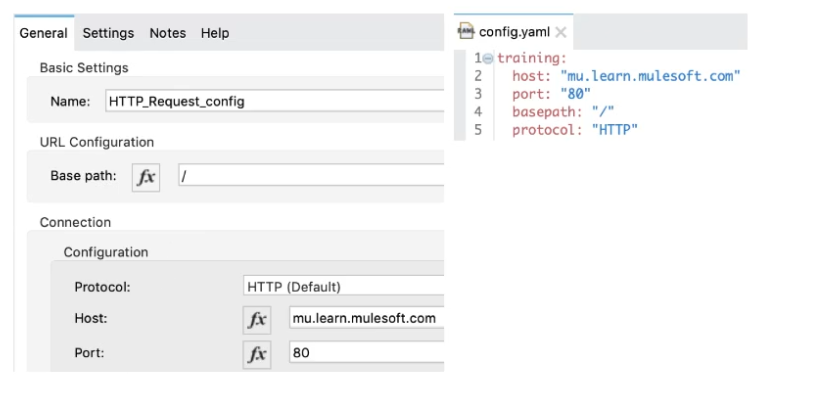
Task: Collapse the training block fold marker
Action: click(x=488, y=58)
